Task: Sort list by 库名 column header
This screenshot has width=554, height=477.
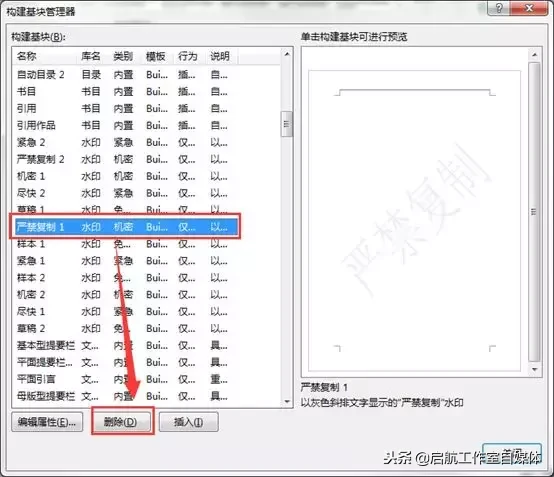Action: (x=93, y=56)
